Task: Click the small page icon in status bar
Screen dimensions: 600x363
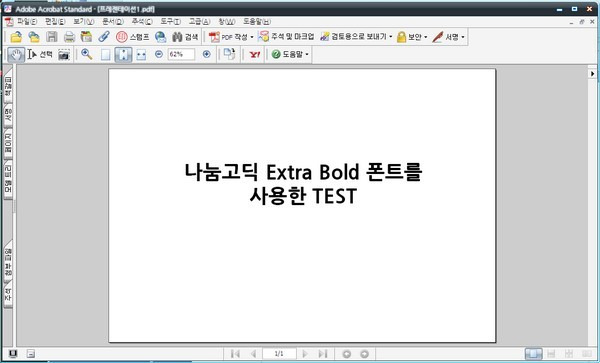Action: pyautogui.click(x=31, y=354)
